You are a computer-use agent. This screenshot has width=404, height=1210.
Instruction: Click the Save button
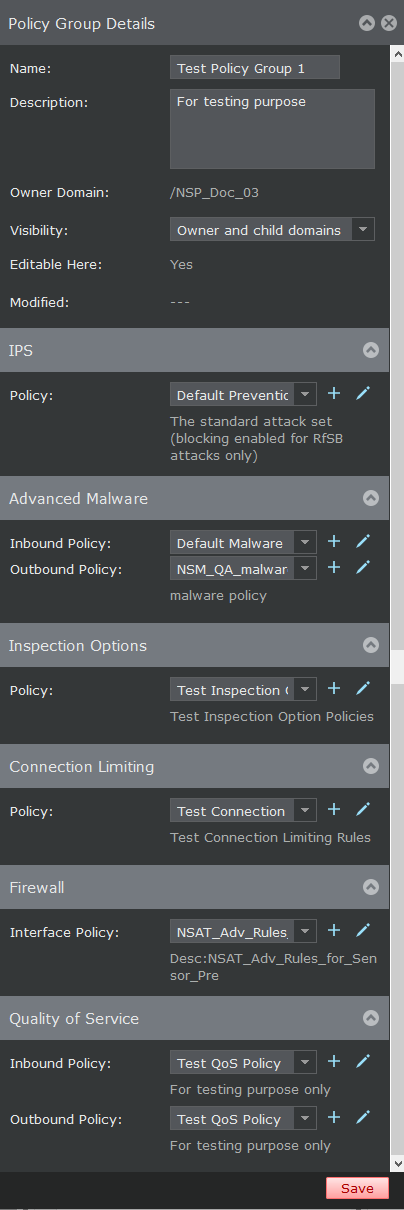point(357,1188)
